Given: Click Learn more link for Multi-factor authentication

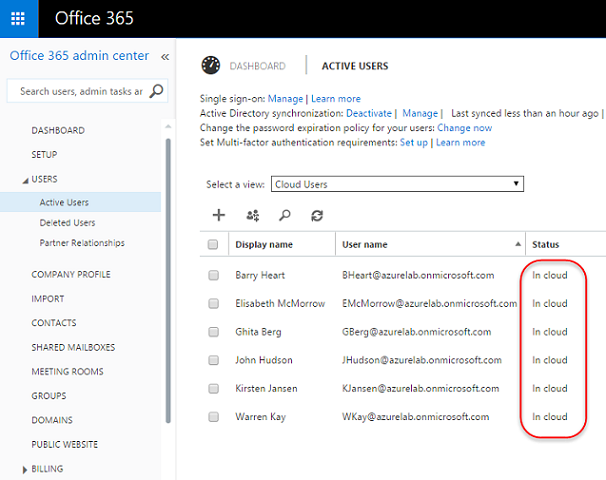Looking at the screenshot, I should click(460, 143).
